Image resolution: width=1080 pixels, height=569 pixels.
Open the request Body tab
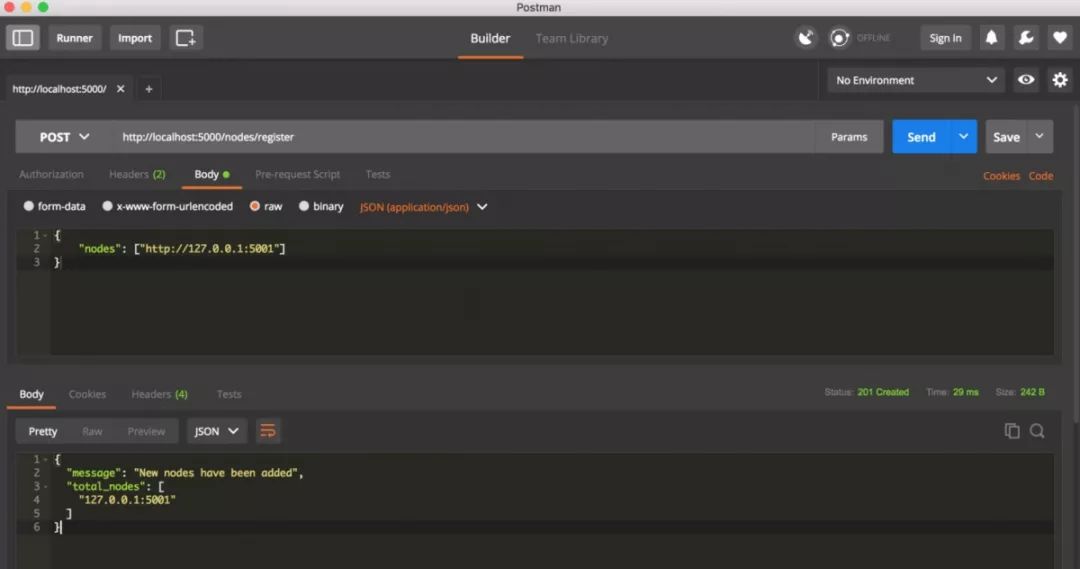[x=211, y=174]
